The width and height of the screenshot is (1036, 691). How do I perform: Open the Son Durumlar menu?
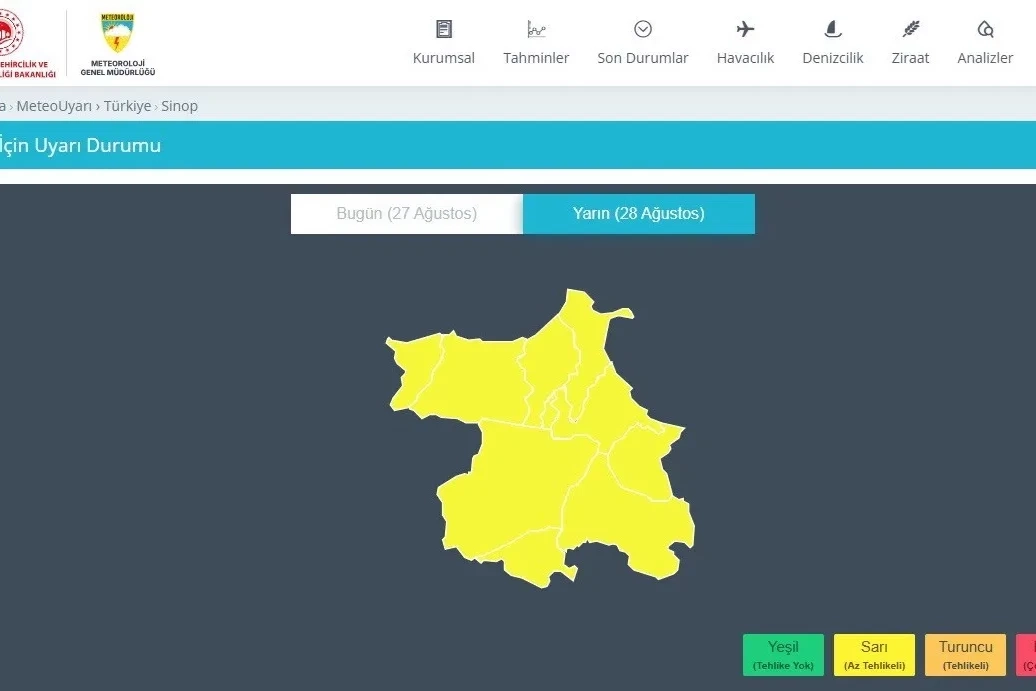pyautogui.click(x=643, y=58)
